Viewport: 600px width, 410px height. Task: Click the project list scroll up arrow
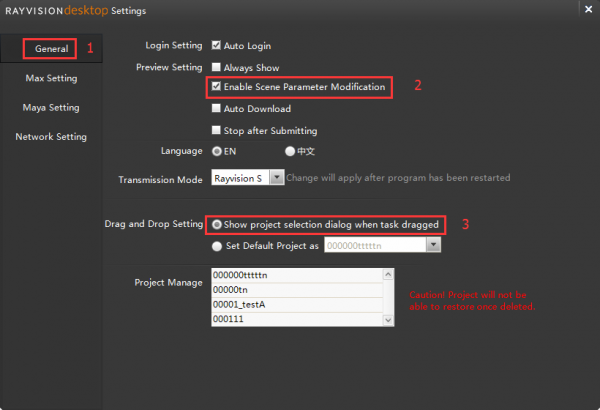[x=388, y=274]
